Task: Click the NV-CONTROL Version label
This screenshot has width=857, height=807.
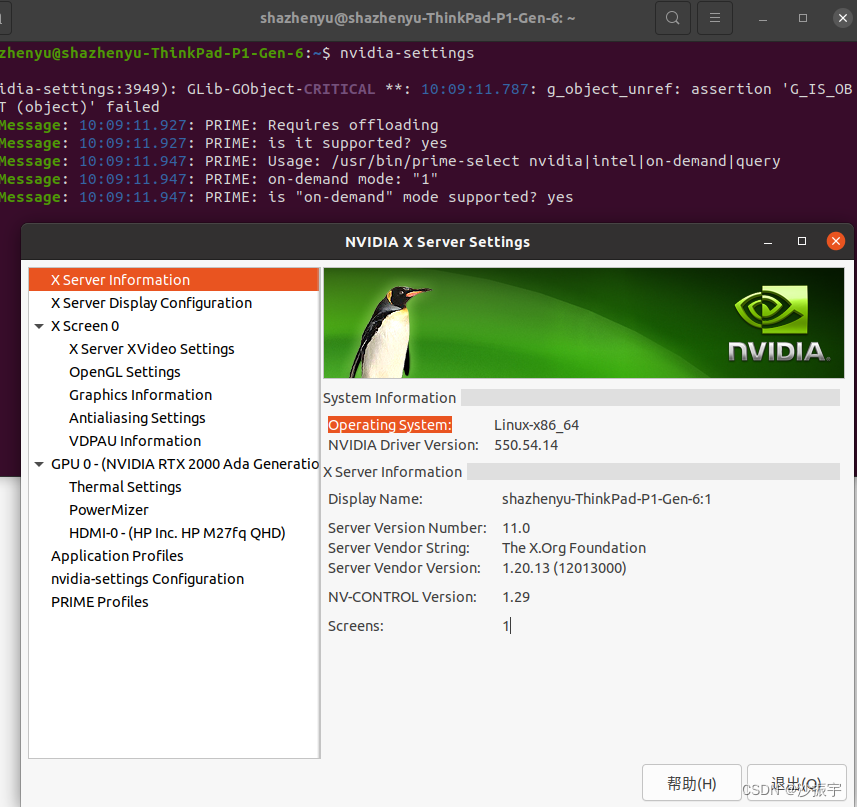Action: [x=402, y=597]
